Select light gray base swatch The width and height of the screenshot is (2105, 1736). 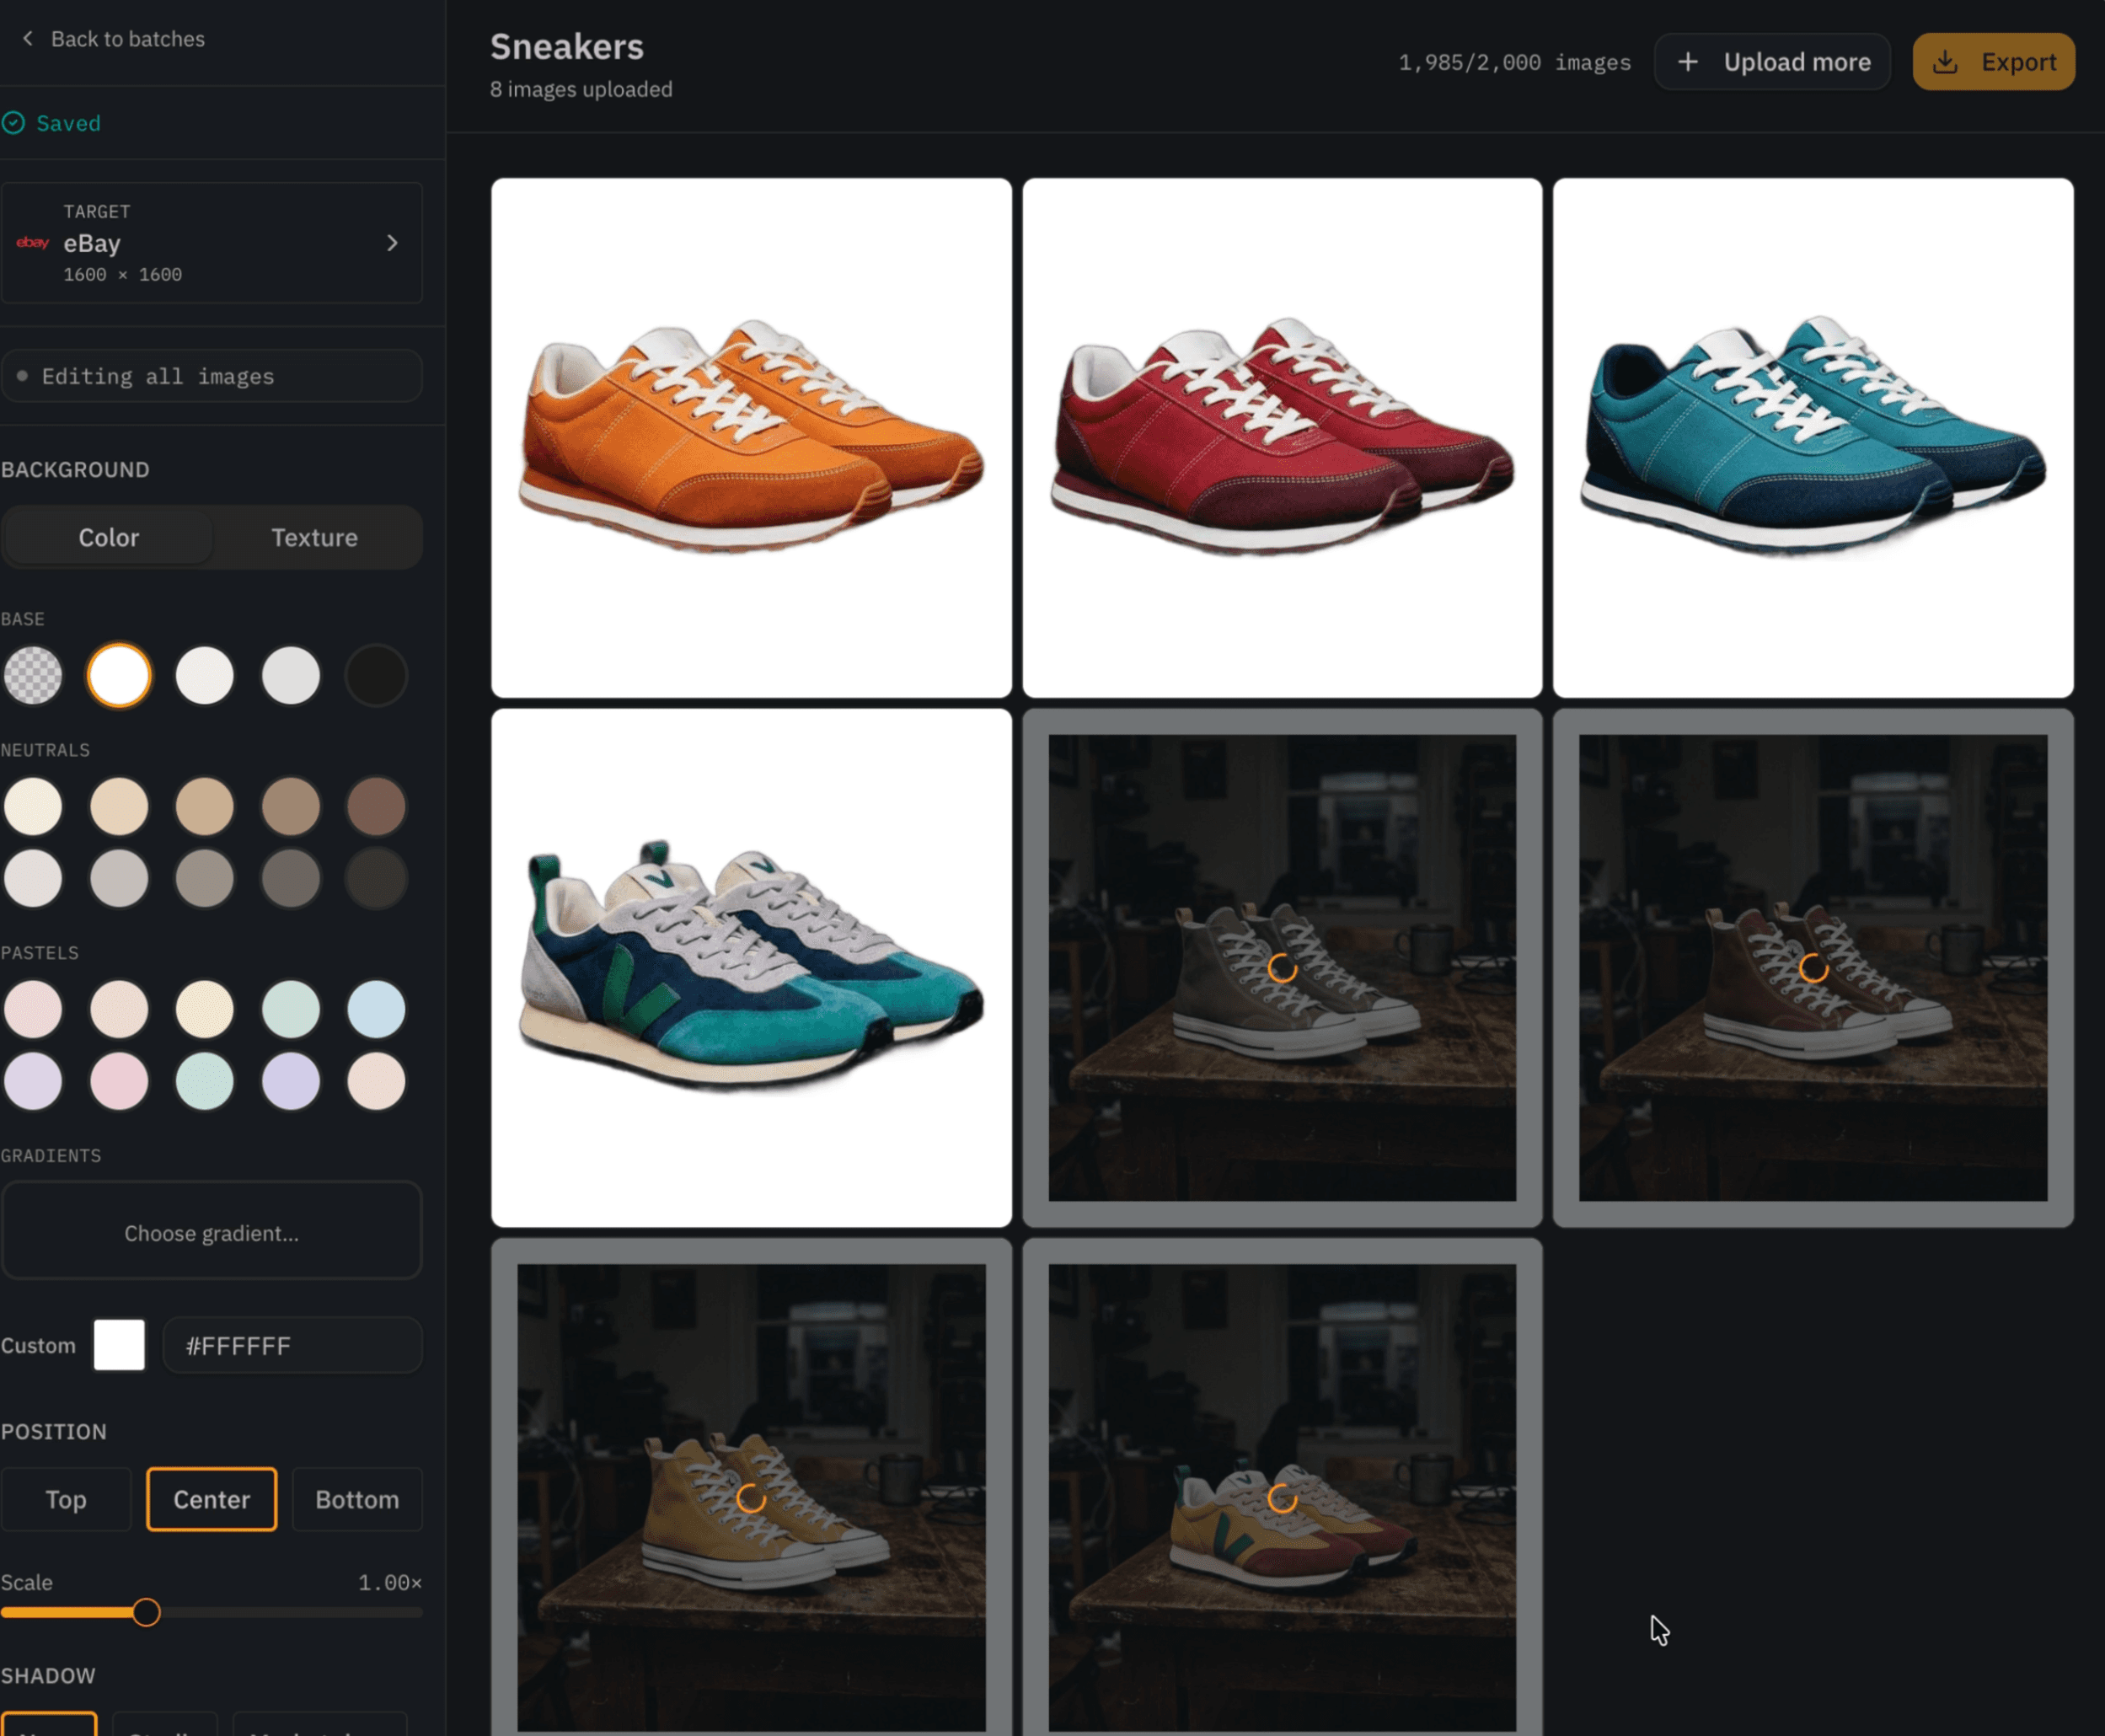pos(291,675)
